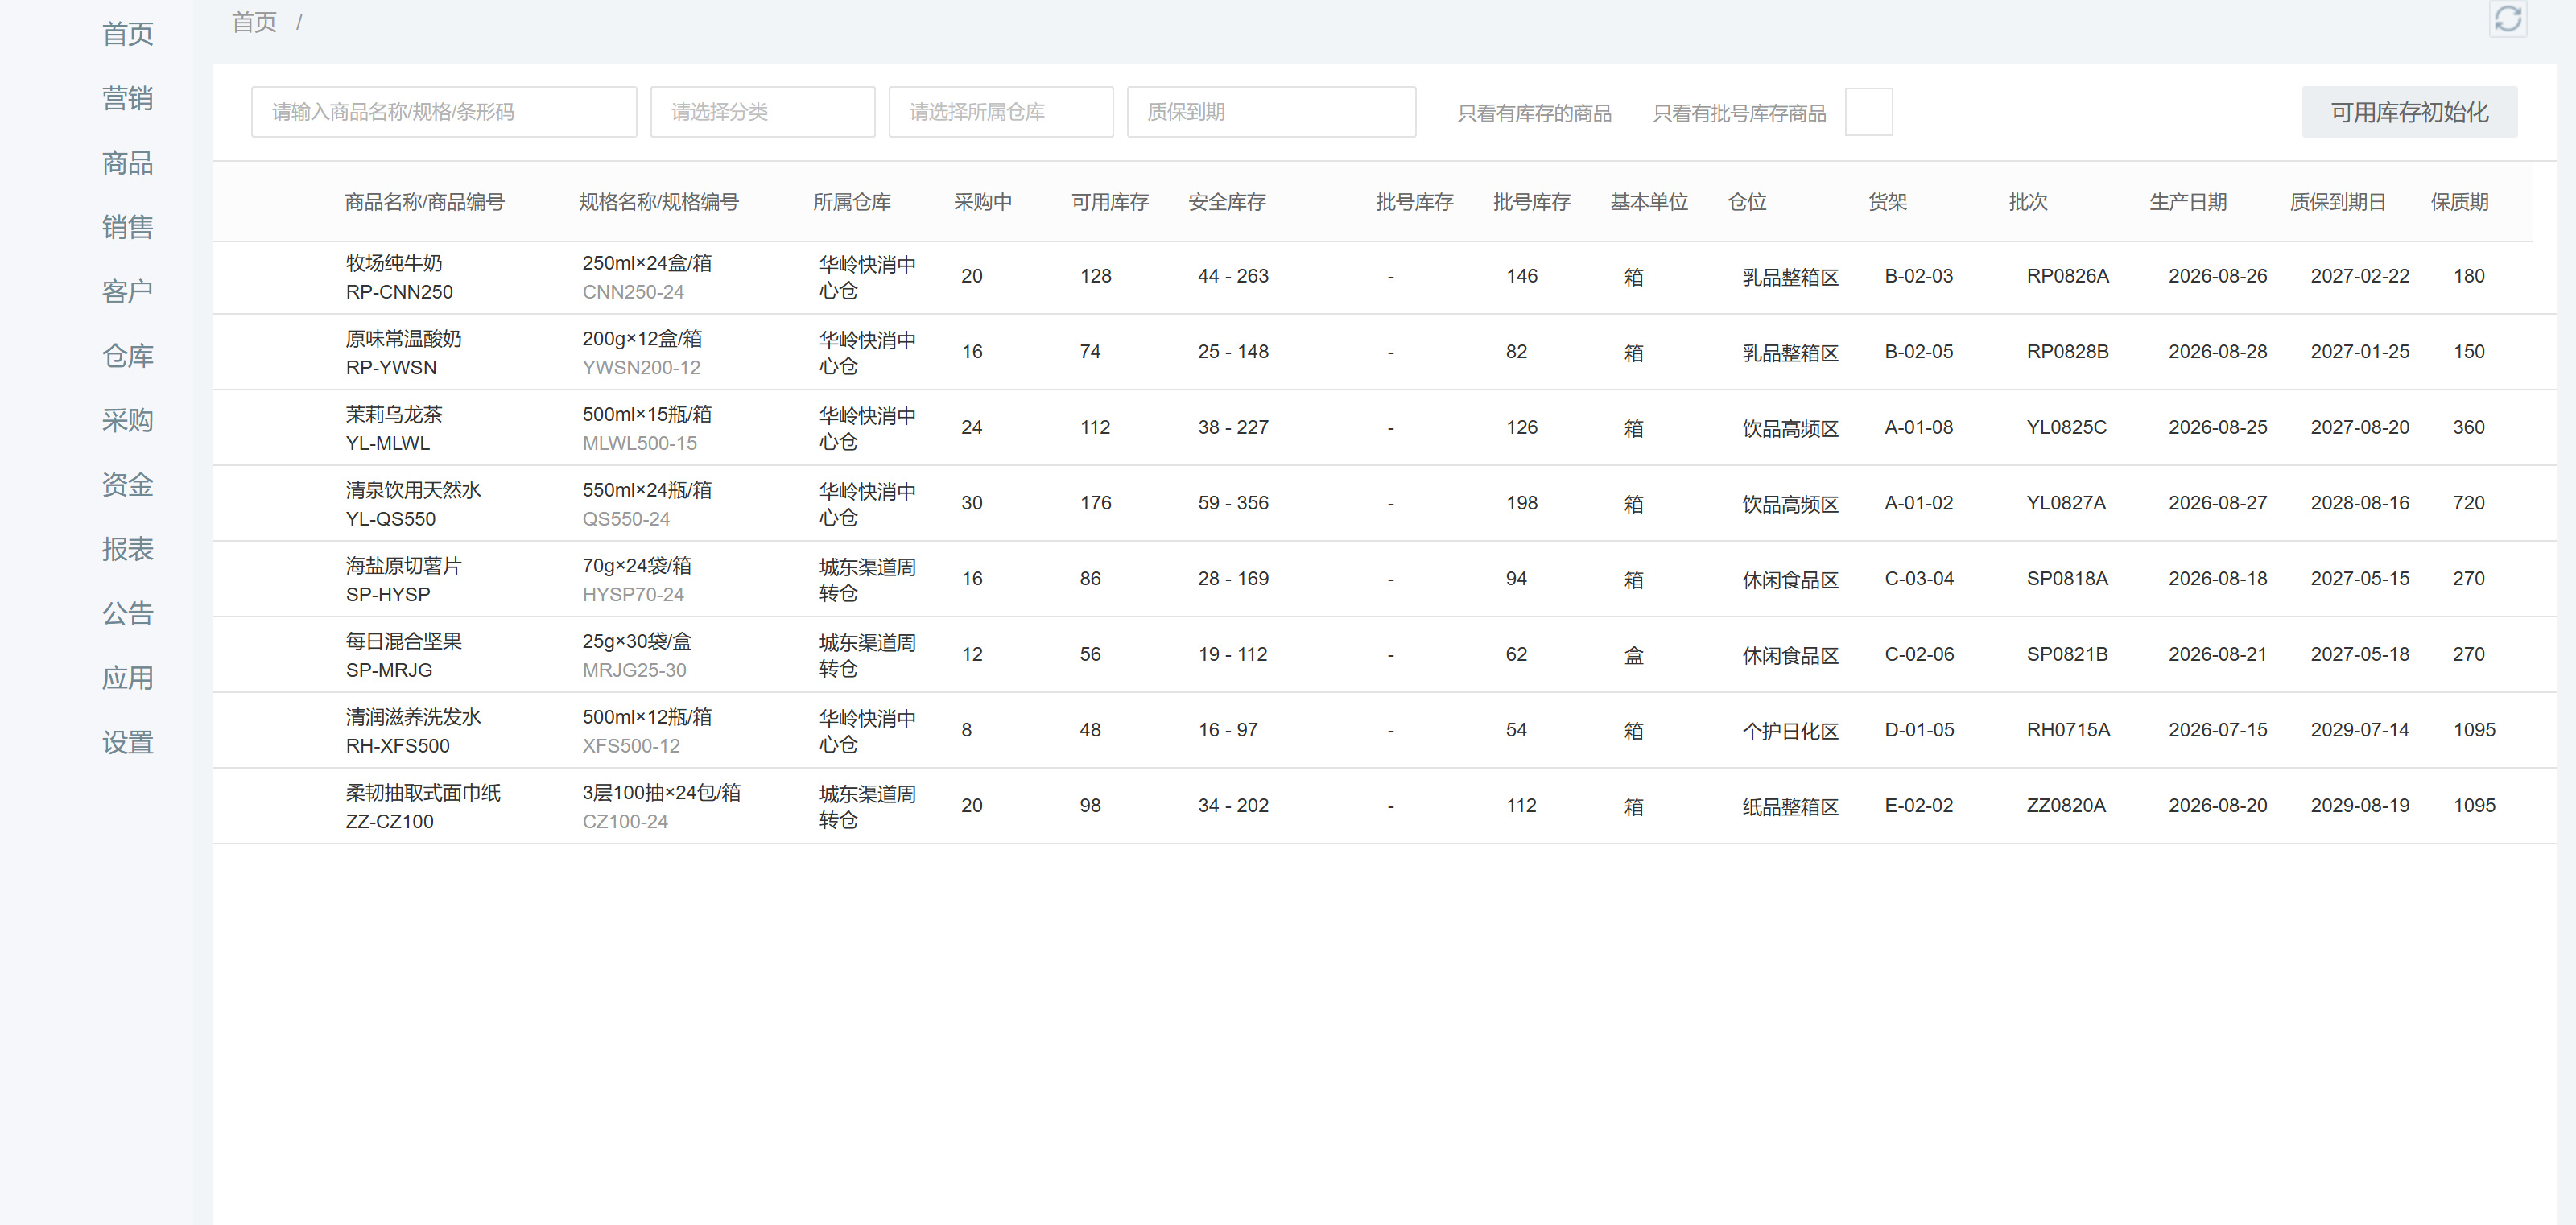Viewport: 2576px width, 1225px height.
Task: Click the 盒 unit cell
Action: click(x=1633, y=655)
